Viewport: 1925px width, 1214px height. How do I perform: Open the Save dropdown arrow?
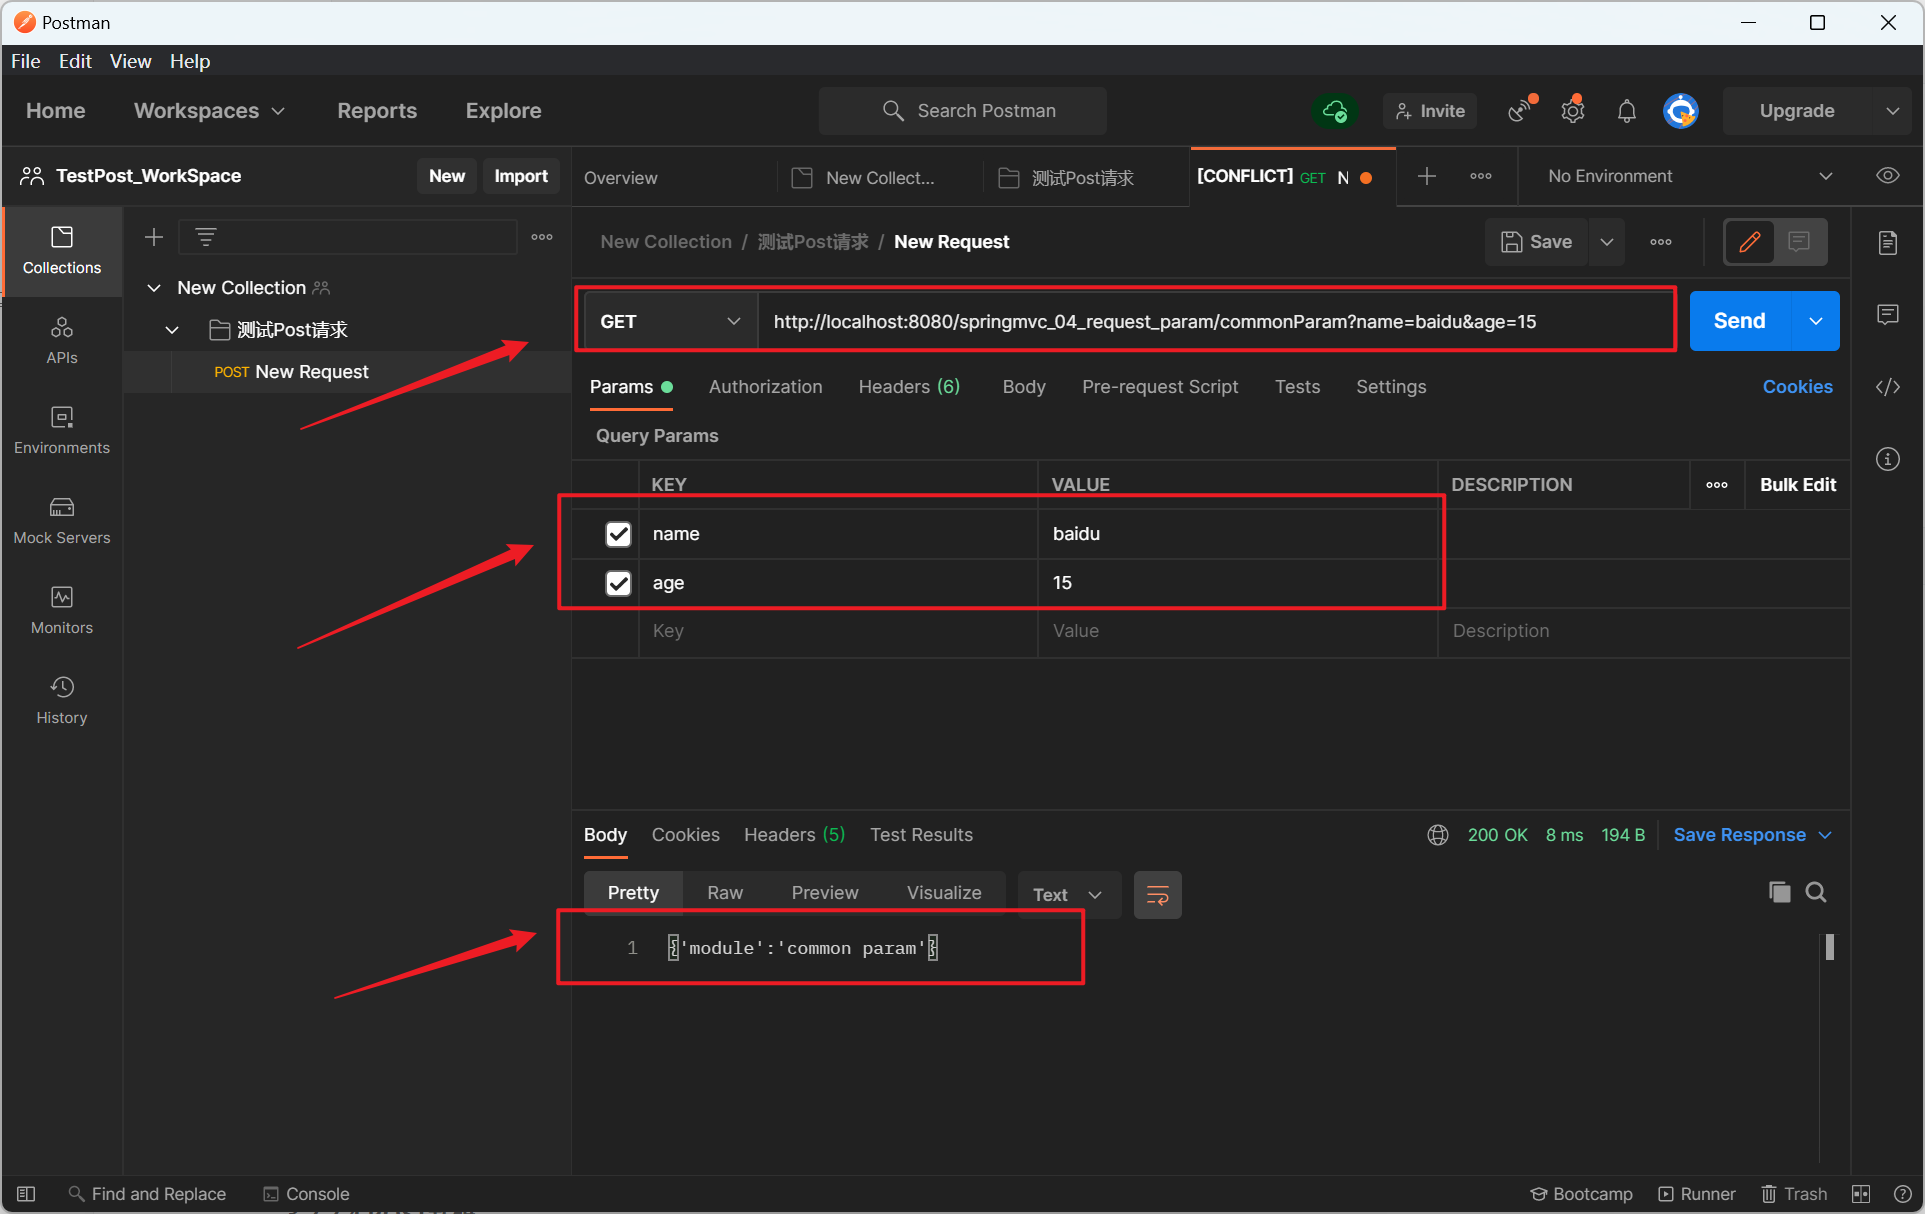click(x=1607, y=242)
